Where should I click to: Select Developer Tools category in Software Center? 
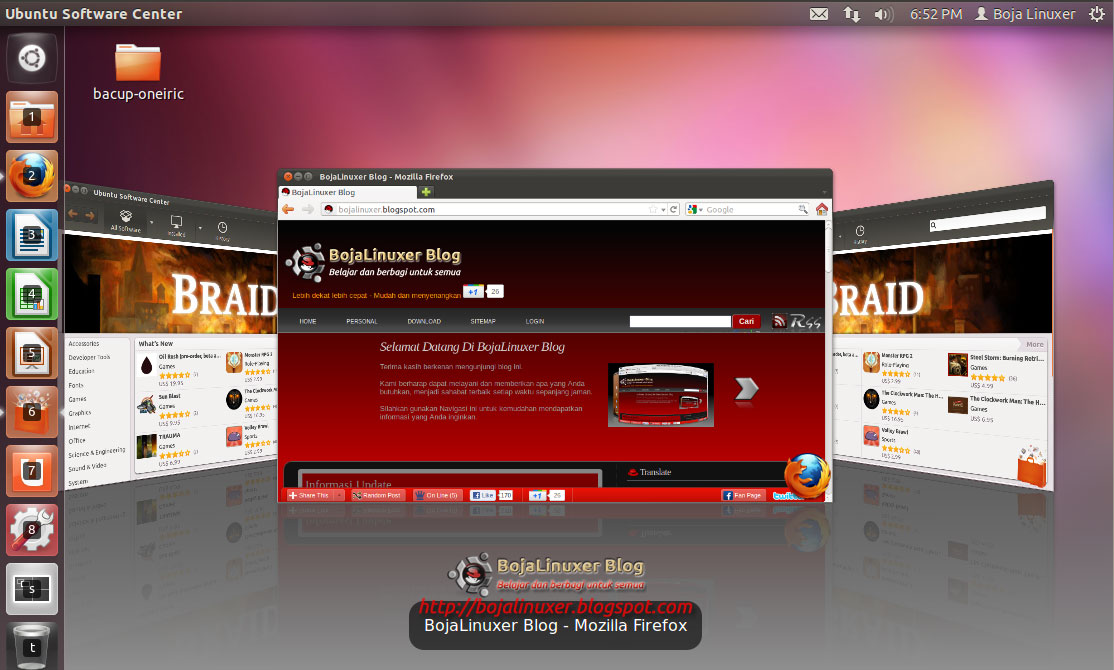(x=90, y=357)
